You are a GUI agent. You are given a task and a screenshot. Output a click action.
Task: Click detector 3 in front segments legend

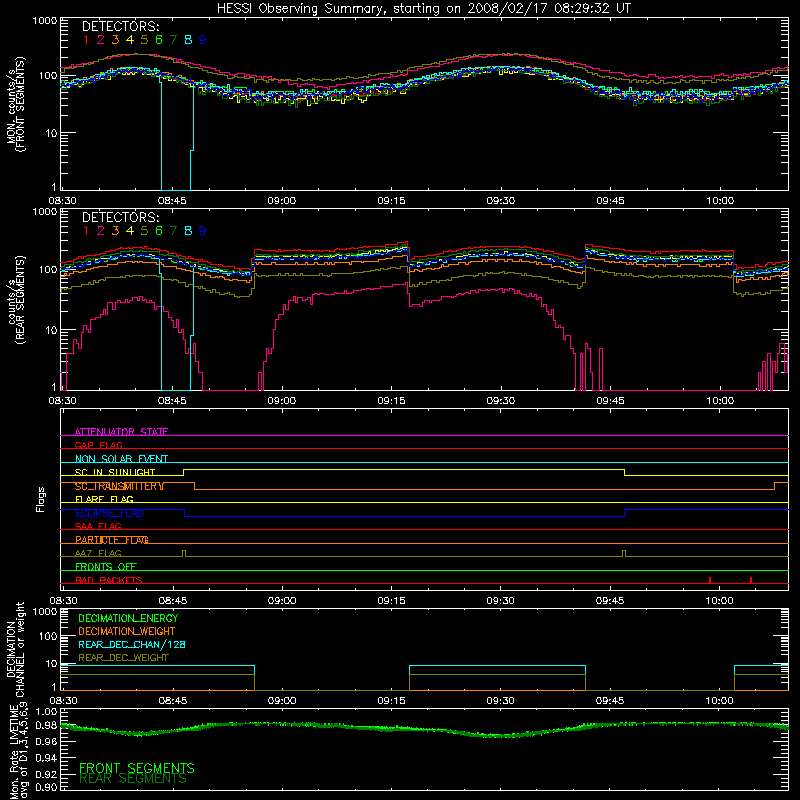115,39
